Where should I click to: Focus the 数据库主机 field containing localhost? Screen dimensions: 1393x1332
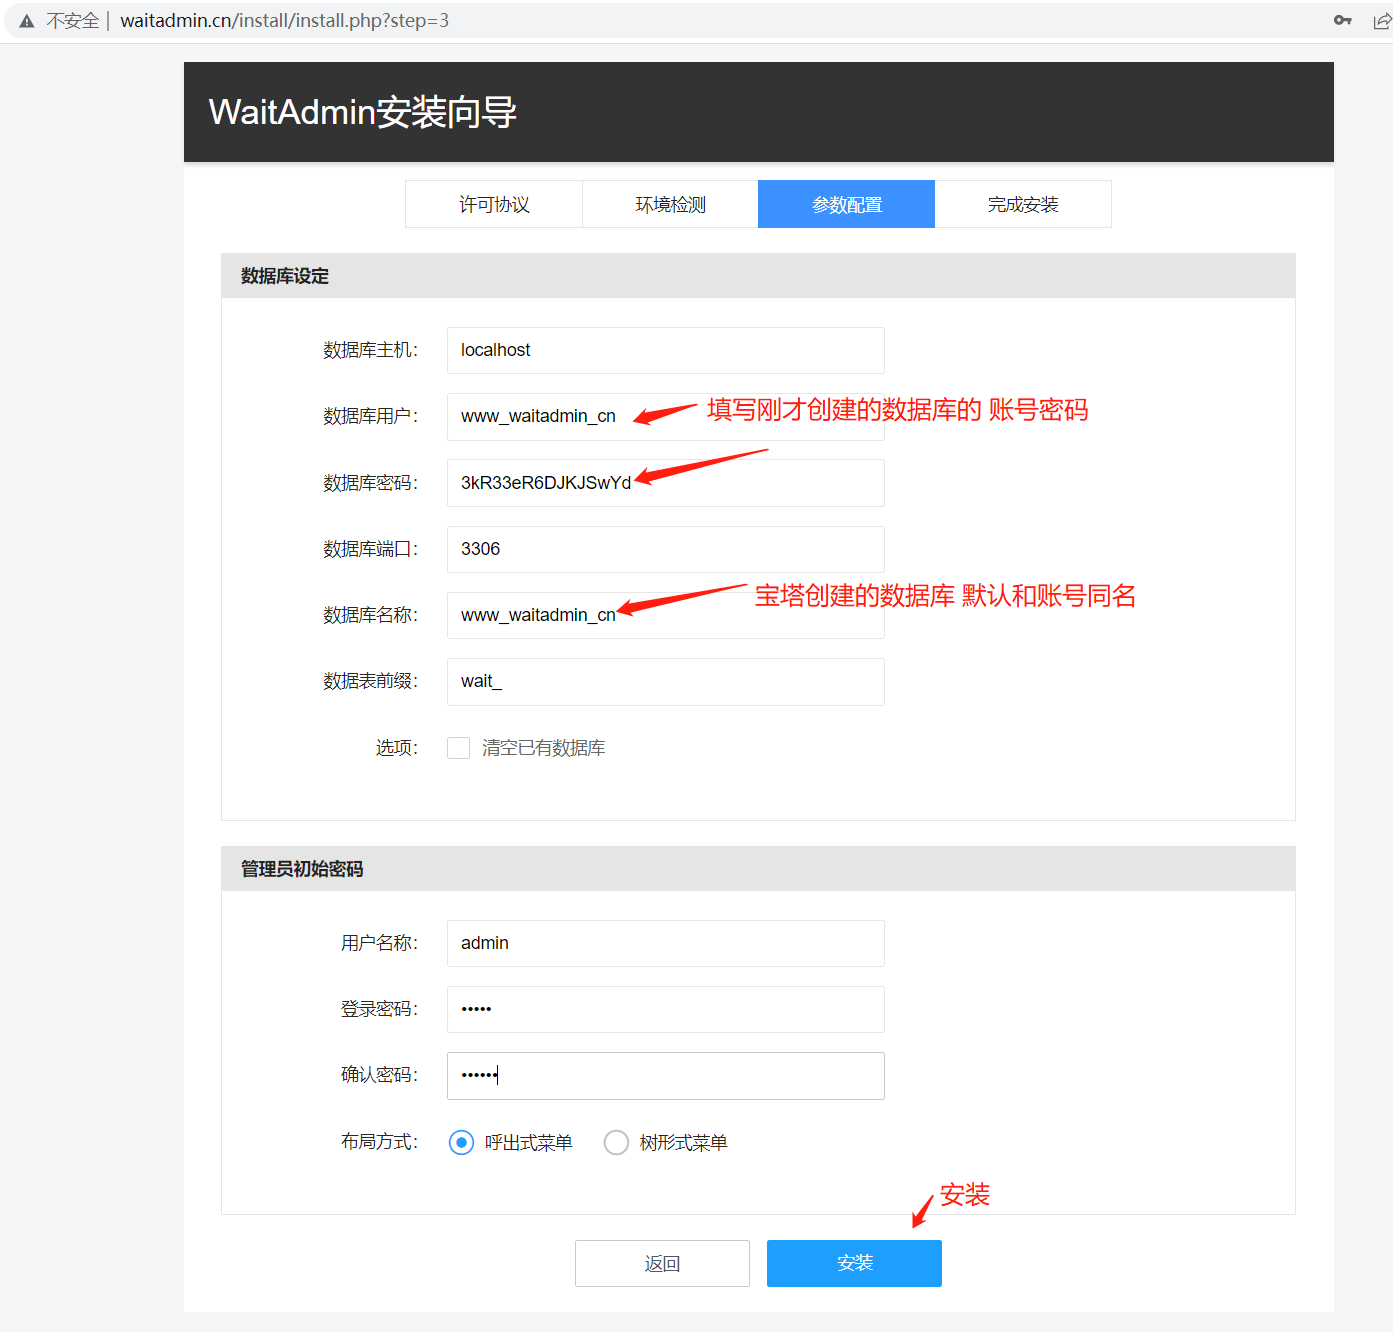coord(665,350)
